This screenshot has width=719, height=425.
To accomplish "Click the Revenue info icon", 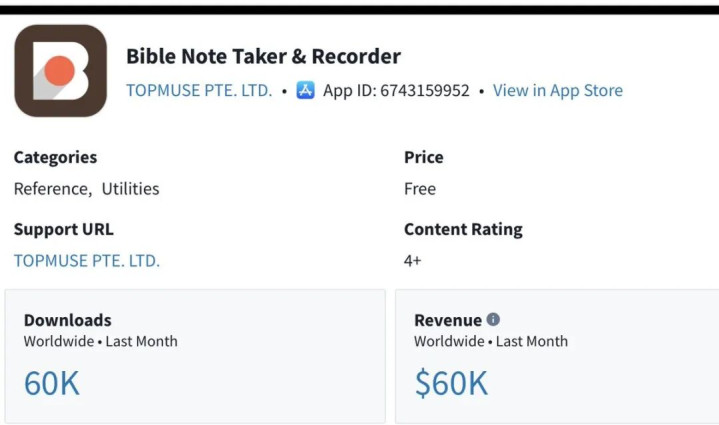I will tap(493, 320).
